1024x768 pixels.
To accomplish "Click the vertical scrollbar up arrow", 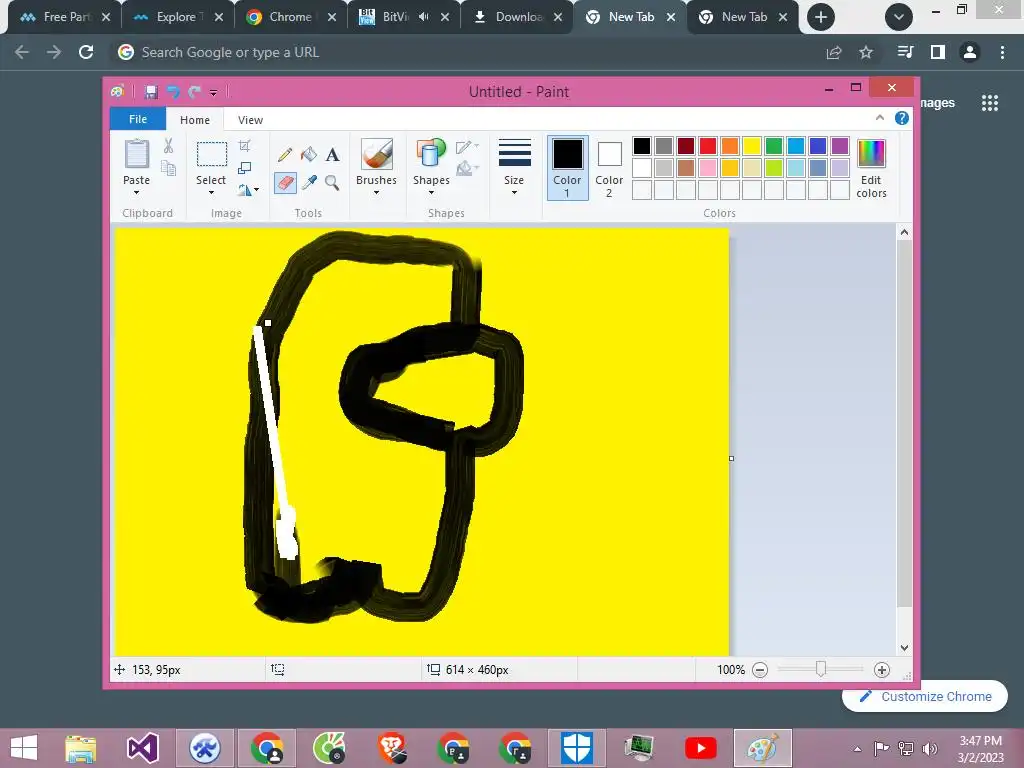I will 904,232.
